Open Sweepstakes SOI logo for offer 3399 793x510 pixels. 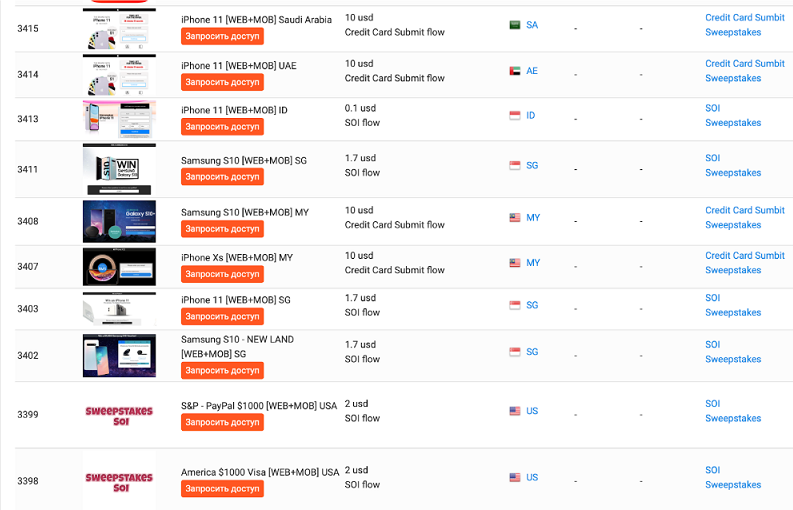pos(119,415)
